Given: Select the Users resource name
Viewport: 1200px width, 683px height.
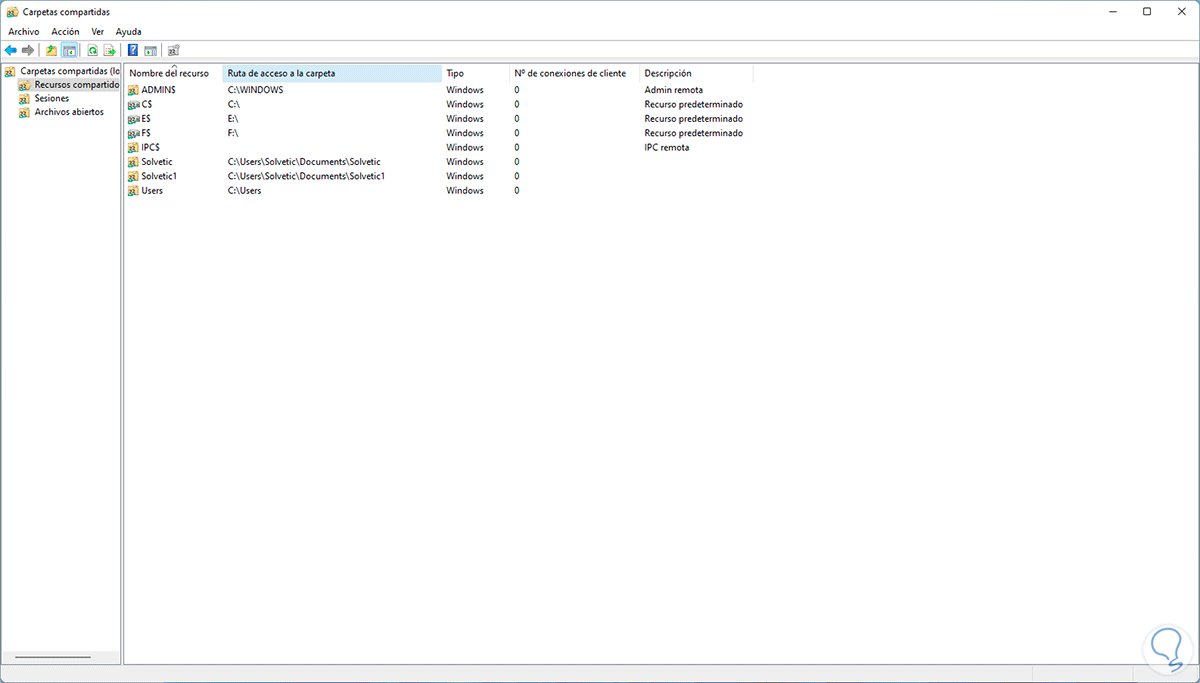Looking at the screenshot, I should 152,191.
